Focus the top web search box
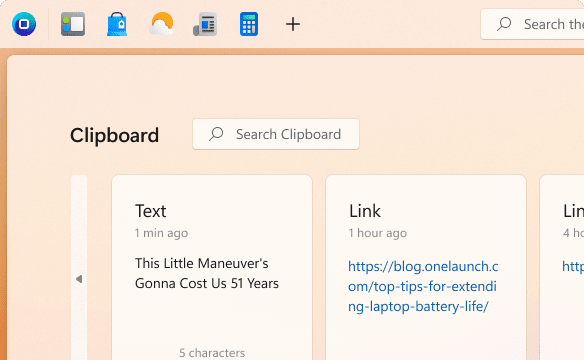Viewport: 584px width, 360px height. click(x=532, y=24)
